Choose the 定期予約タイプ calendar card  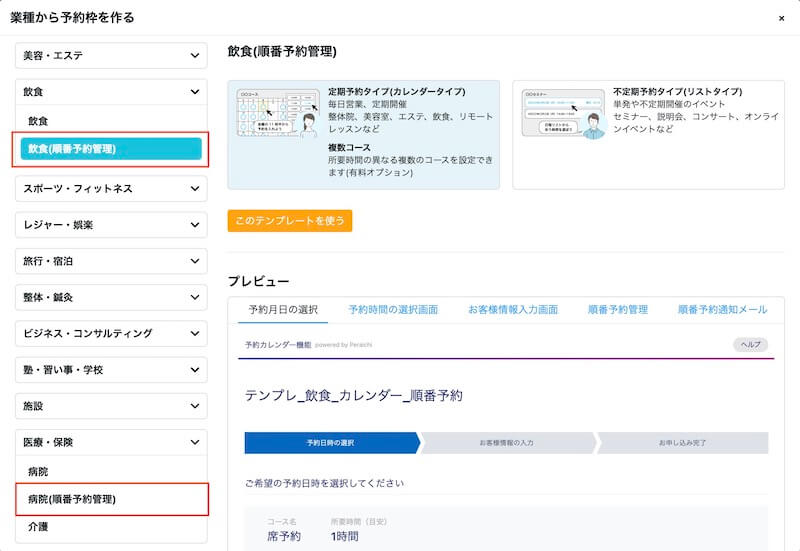coord(363,135)
